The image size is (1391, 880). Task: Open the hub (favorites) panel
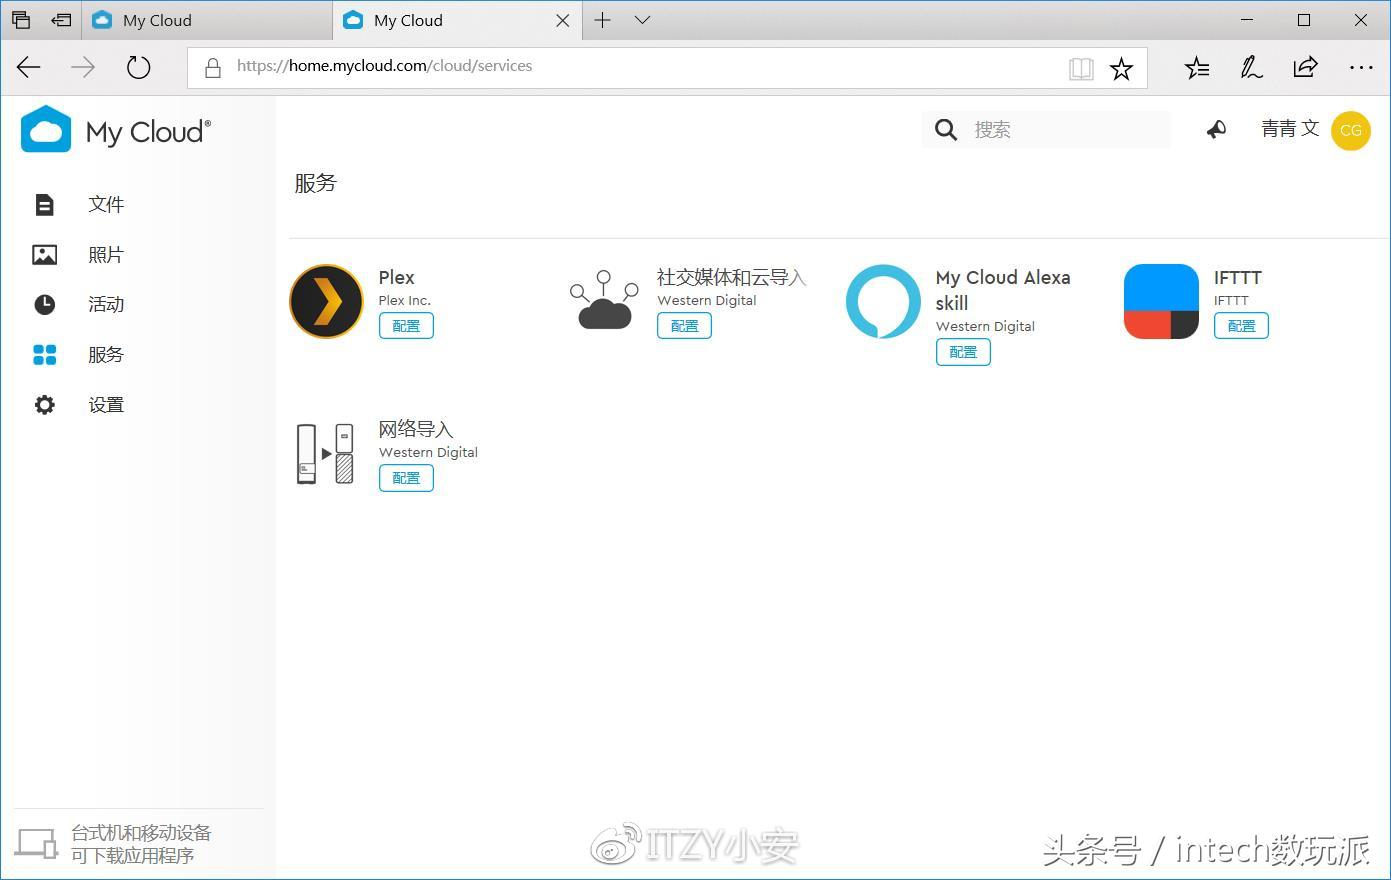[1196, 67]
